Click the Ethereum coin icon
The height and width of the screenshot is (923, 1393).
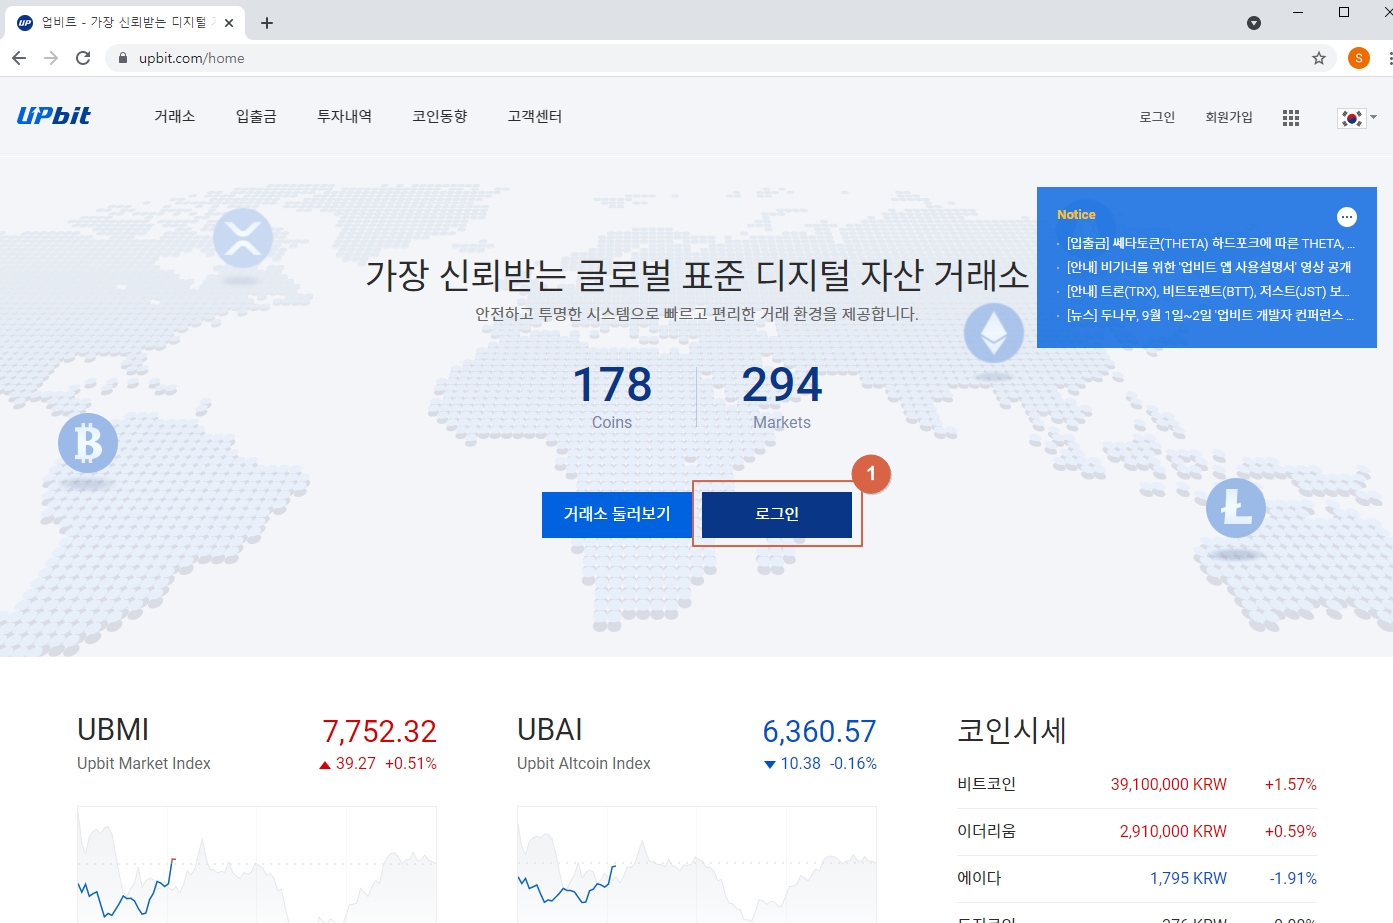(993, 333)
